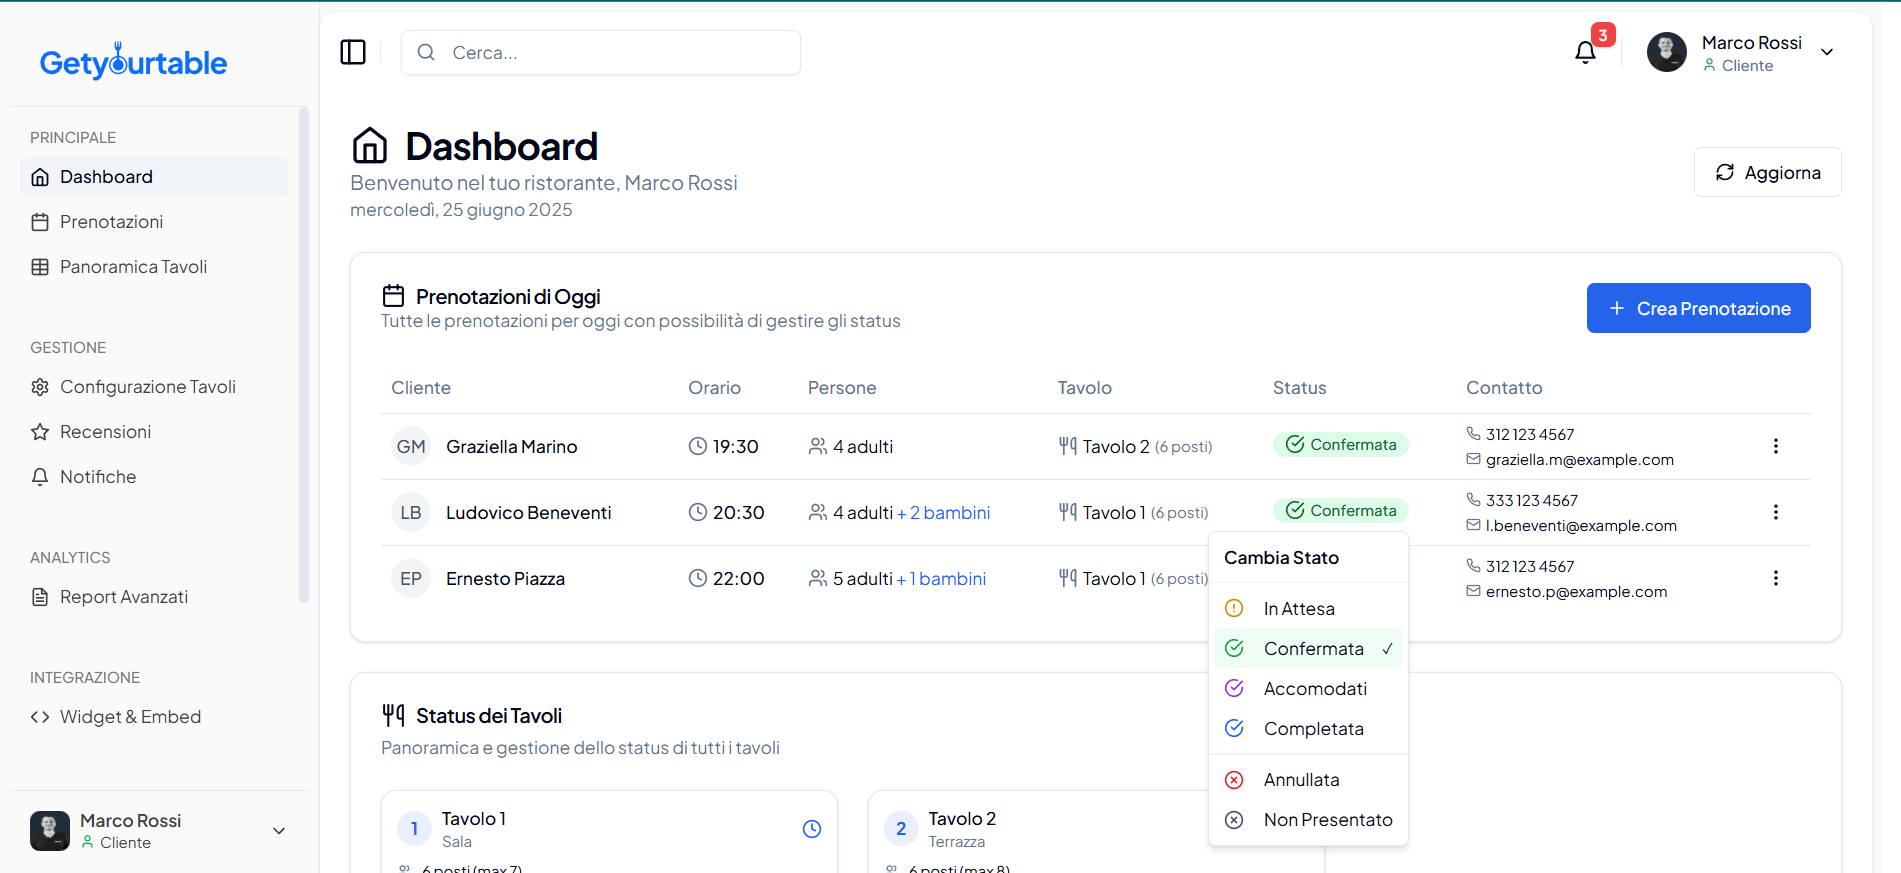Select Annullata status
This screenshot has width=1901, height=873.
[x=1308, y=779]
